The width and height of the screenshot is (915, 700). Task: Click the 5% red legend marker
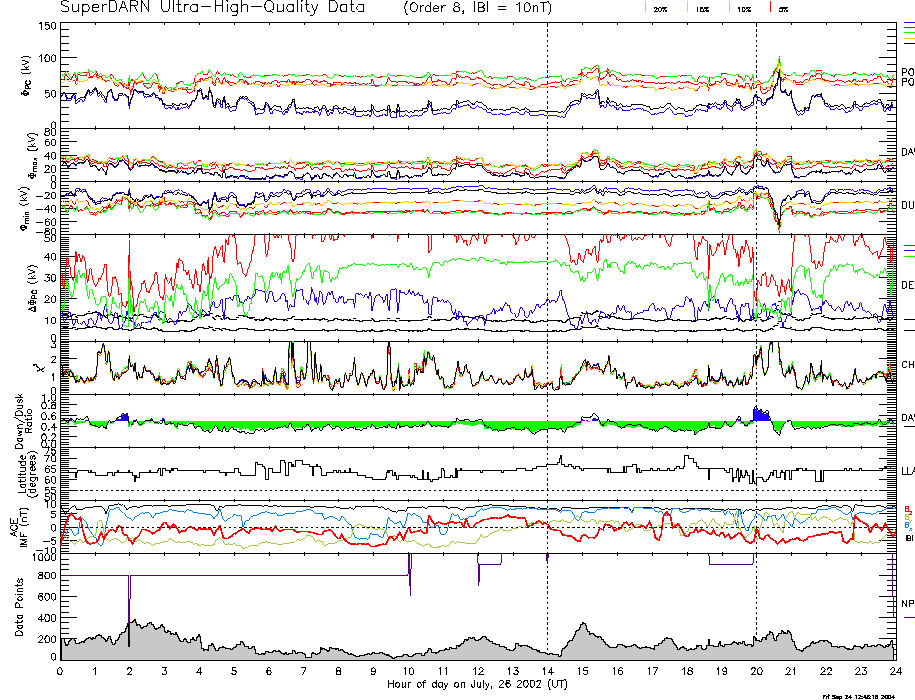point(771,8)
